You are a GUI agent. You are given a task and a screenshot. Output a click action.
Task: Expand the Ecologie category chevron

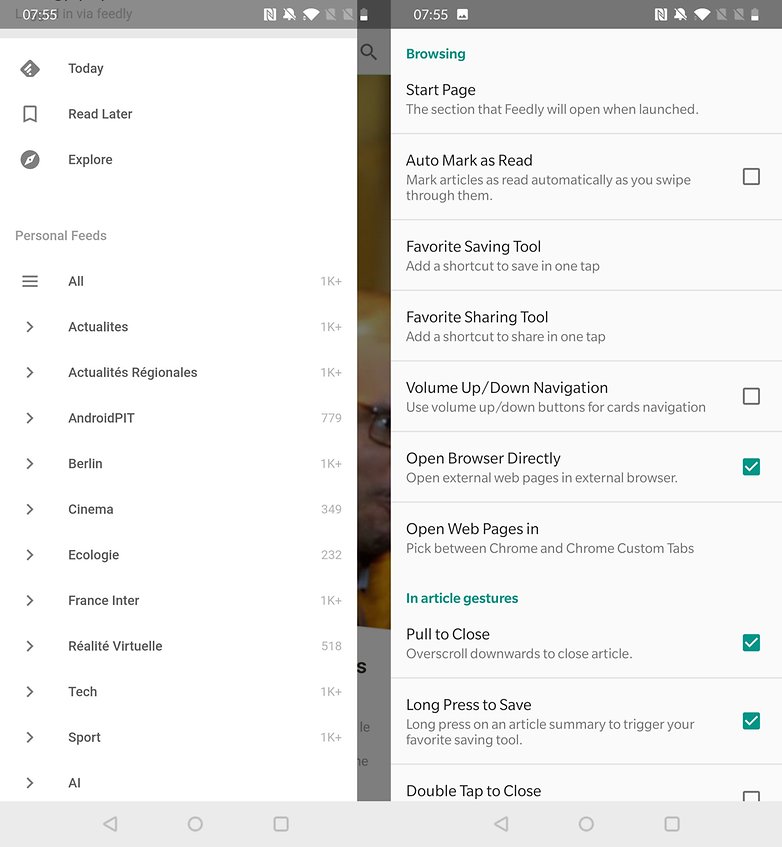pyautogui.click(x=30, y=555)
